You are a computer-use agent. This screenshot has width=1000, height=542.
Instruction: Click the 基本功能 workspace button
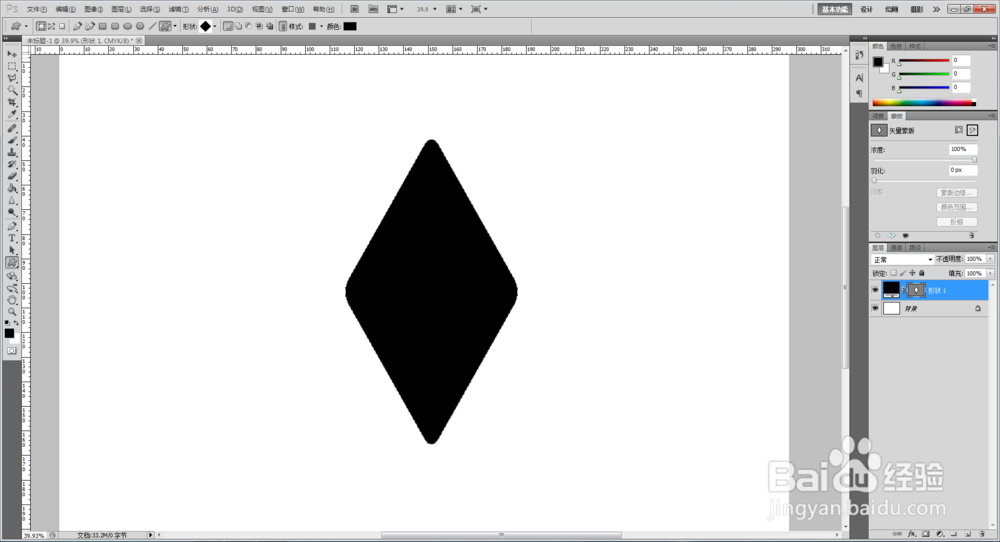(x=835, y=9)
